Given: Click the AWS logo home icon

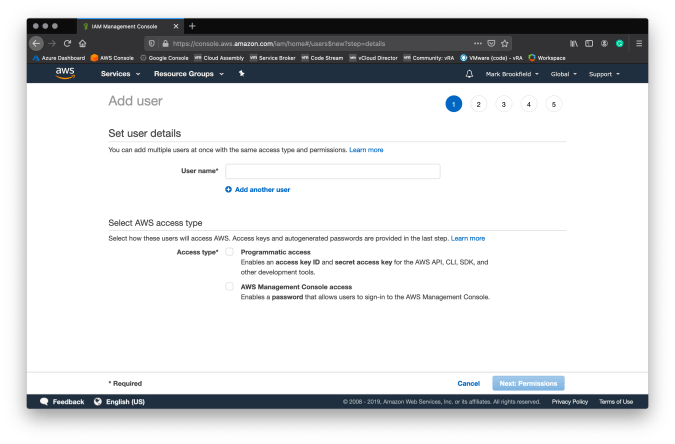Looking at the screenshot, I should coord(65,73).
